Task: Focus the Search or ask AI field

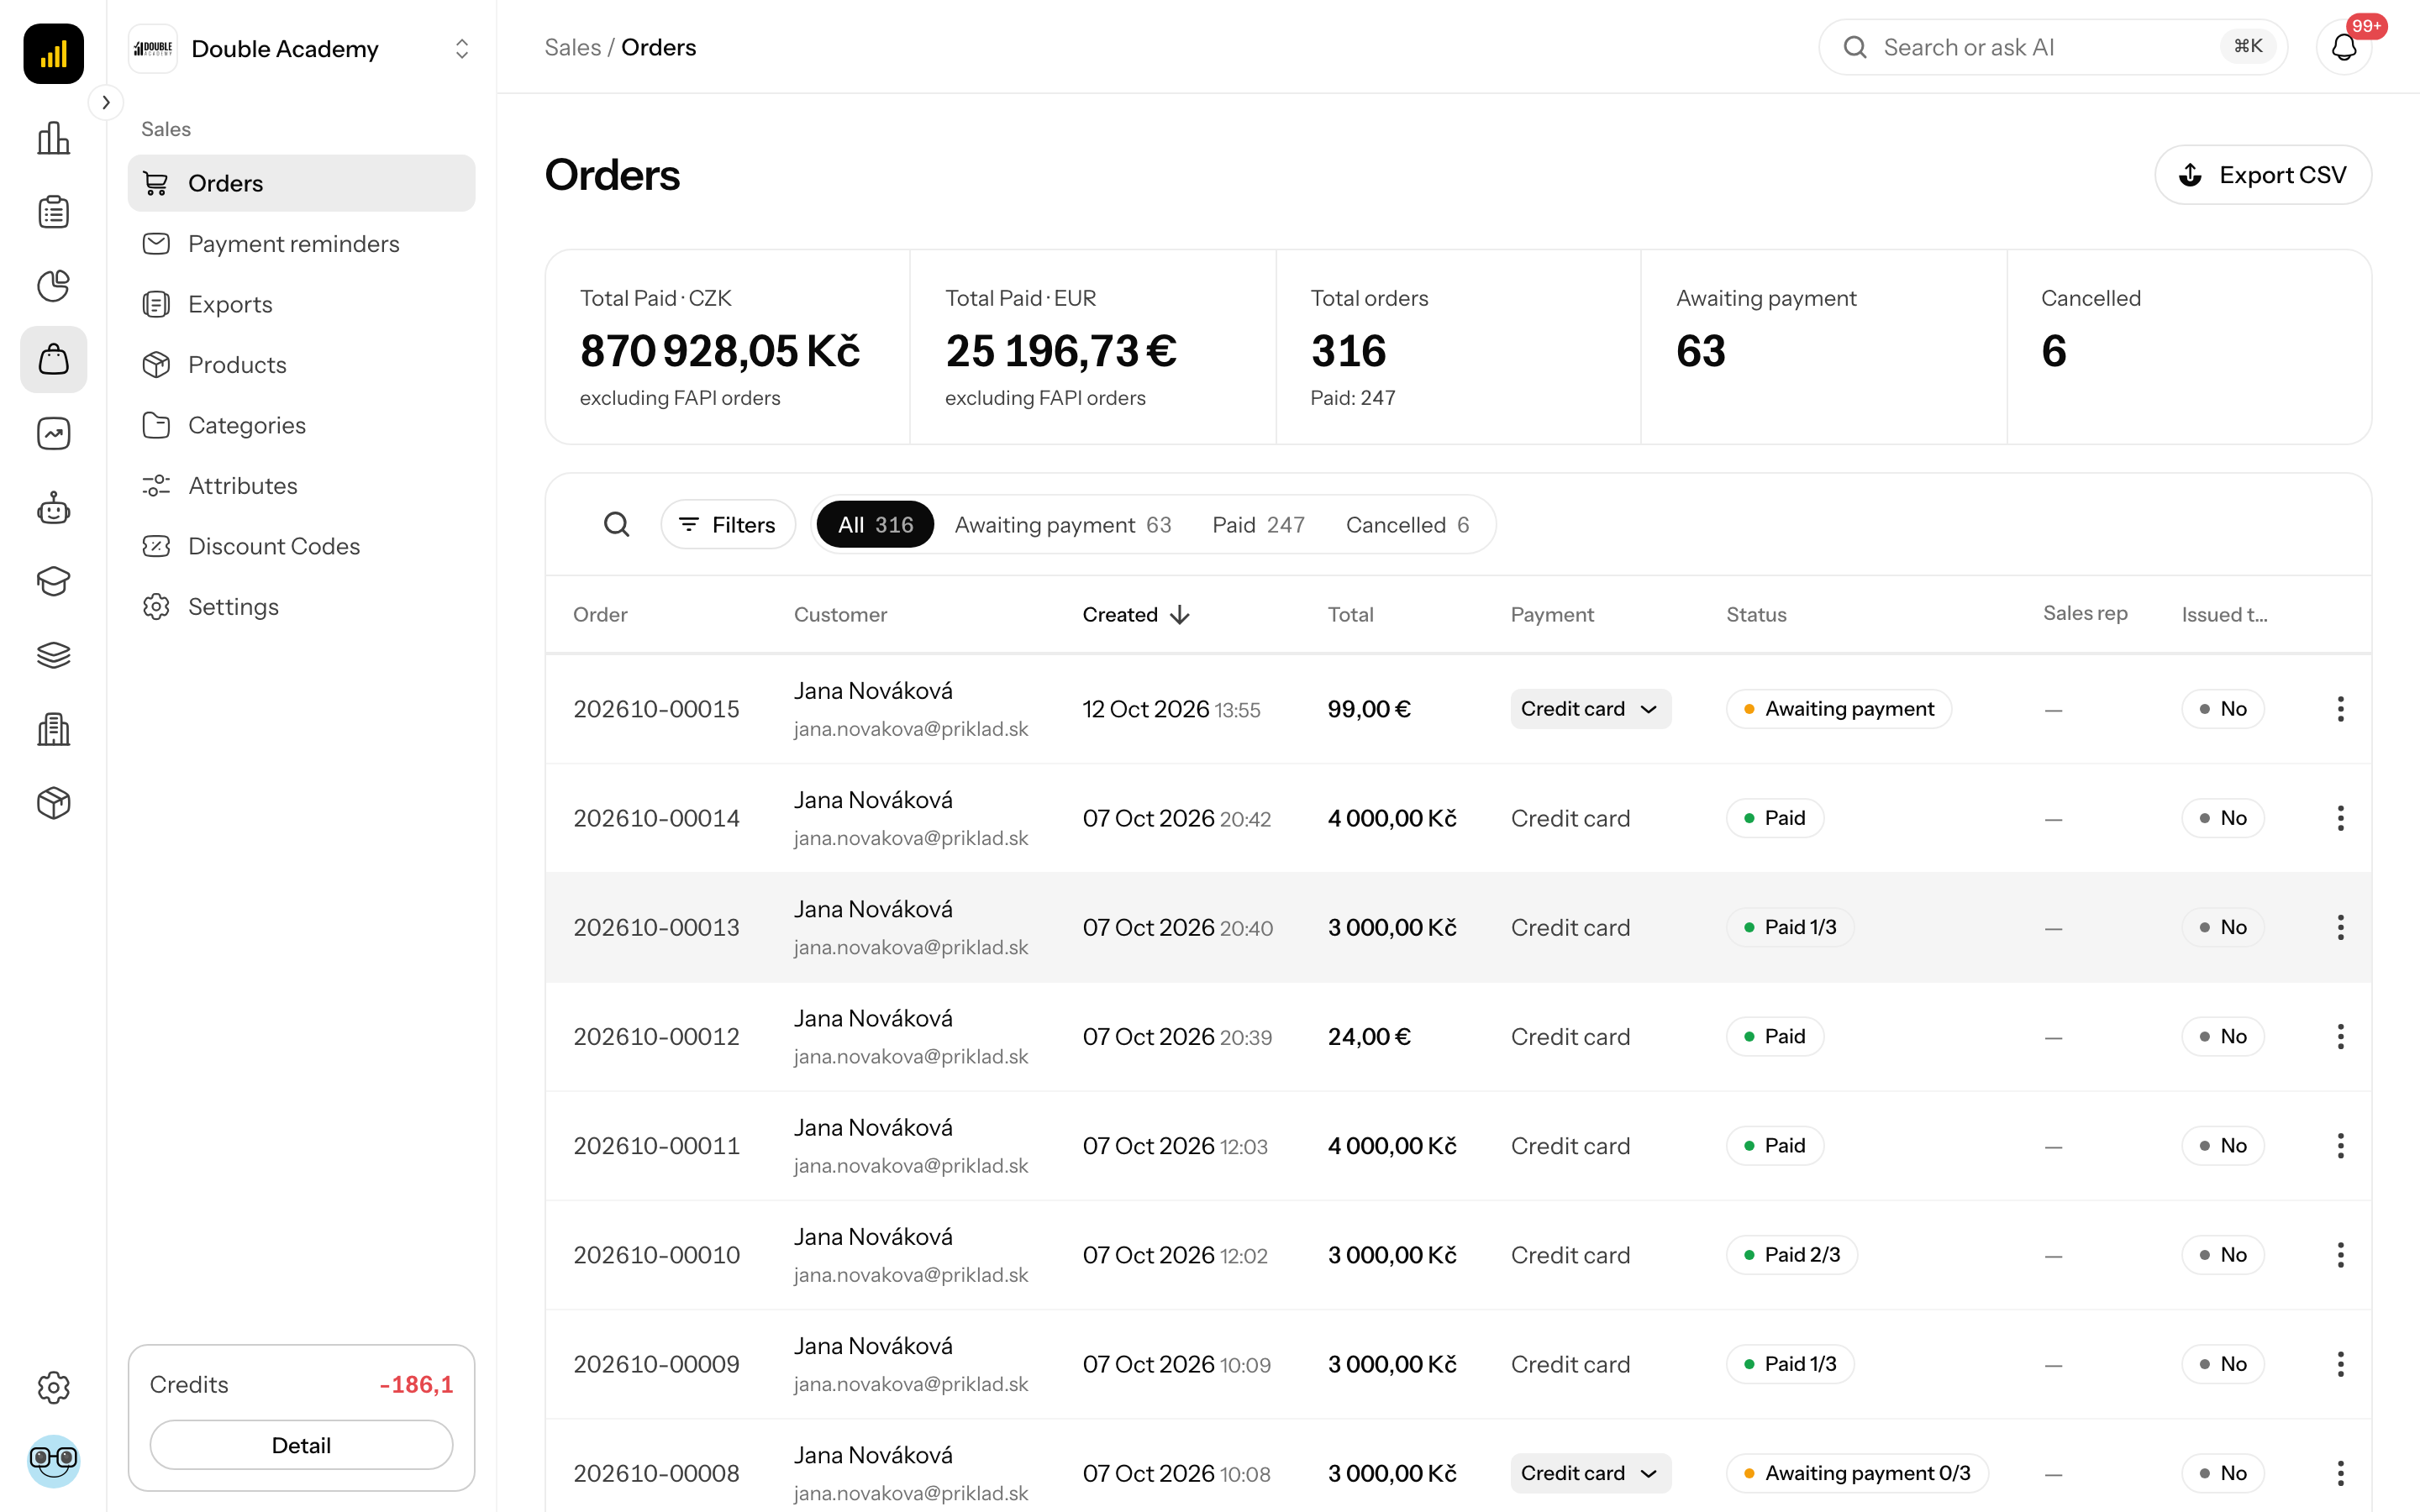Action: (2052, 47)
